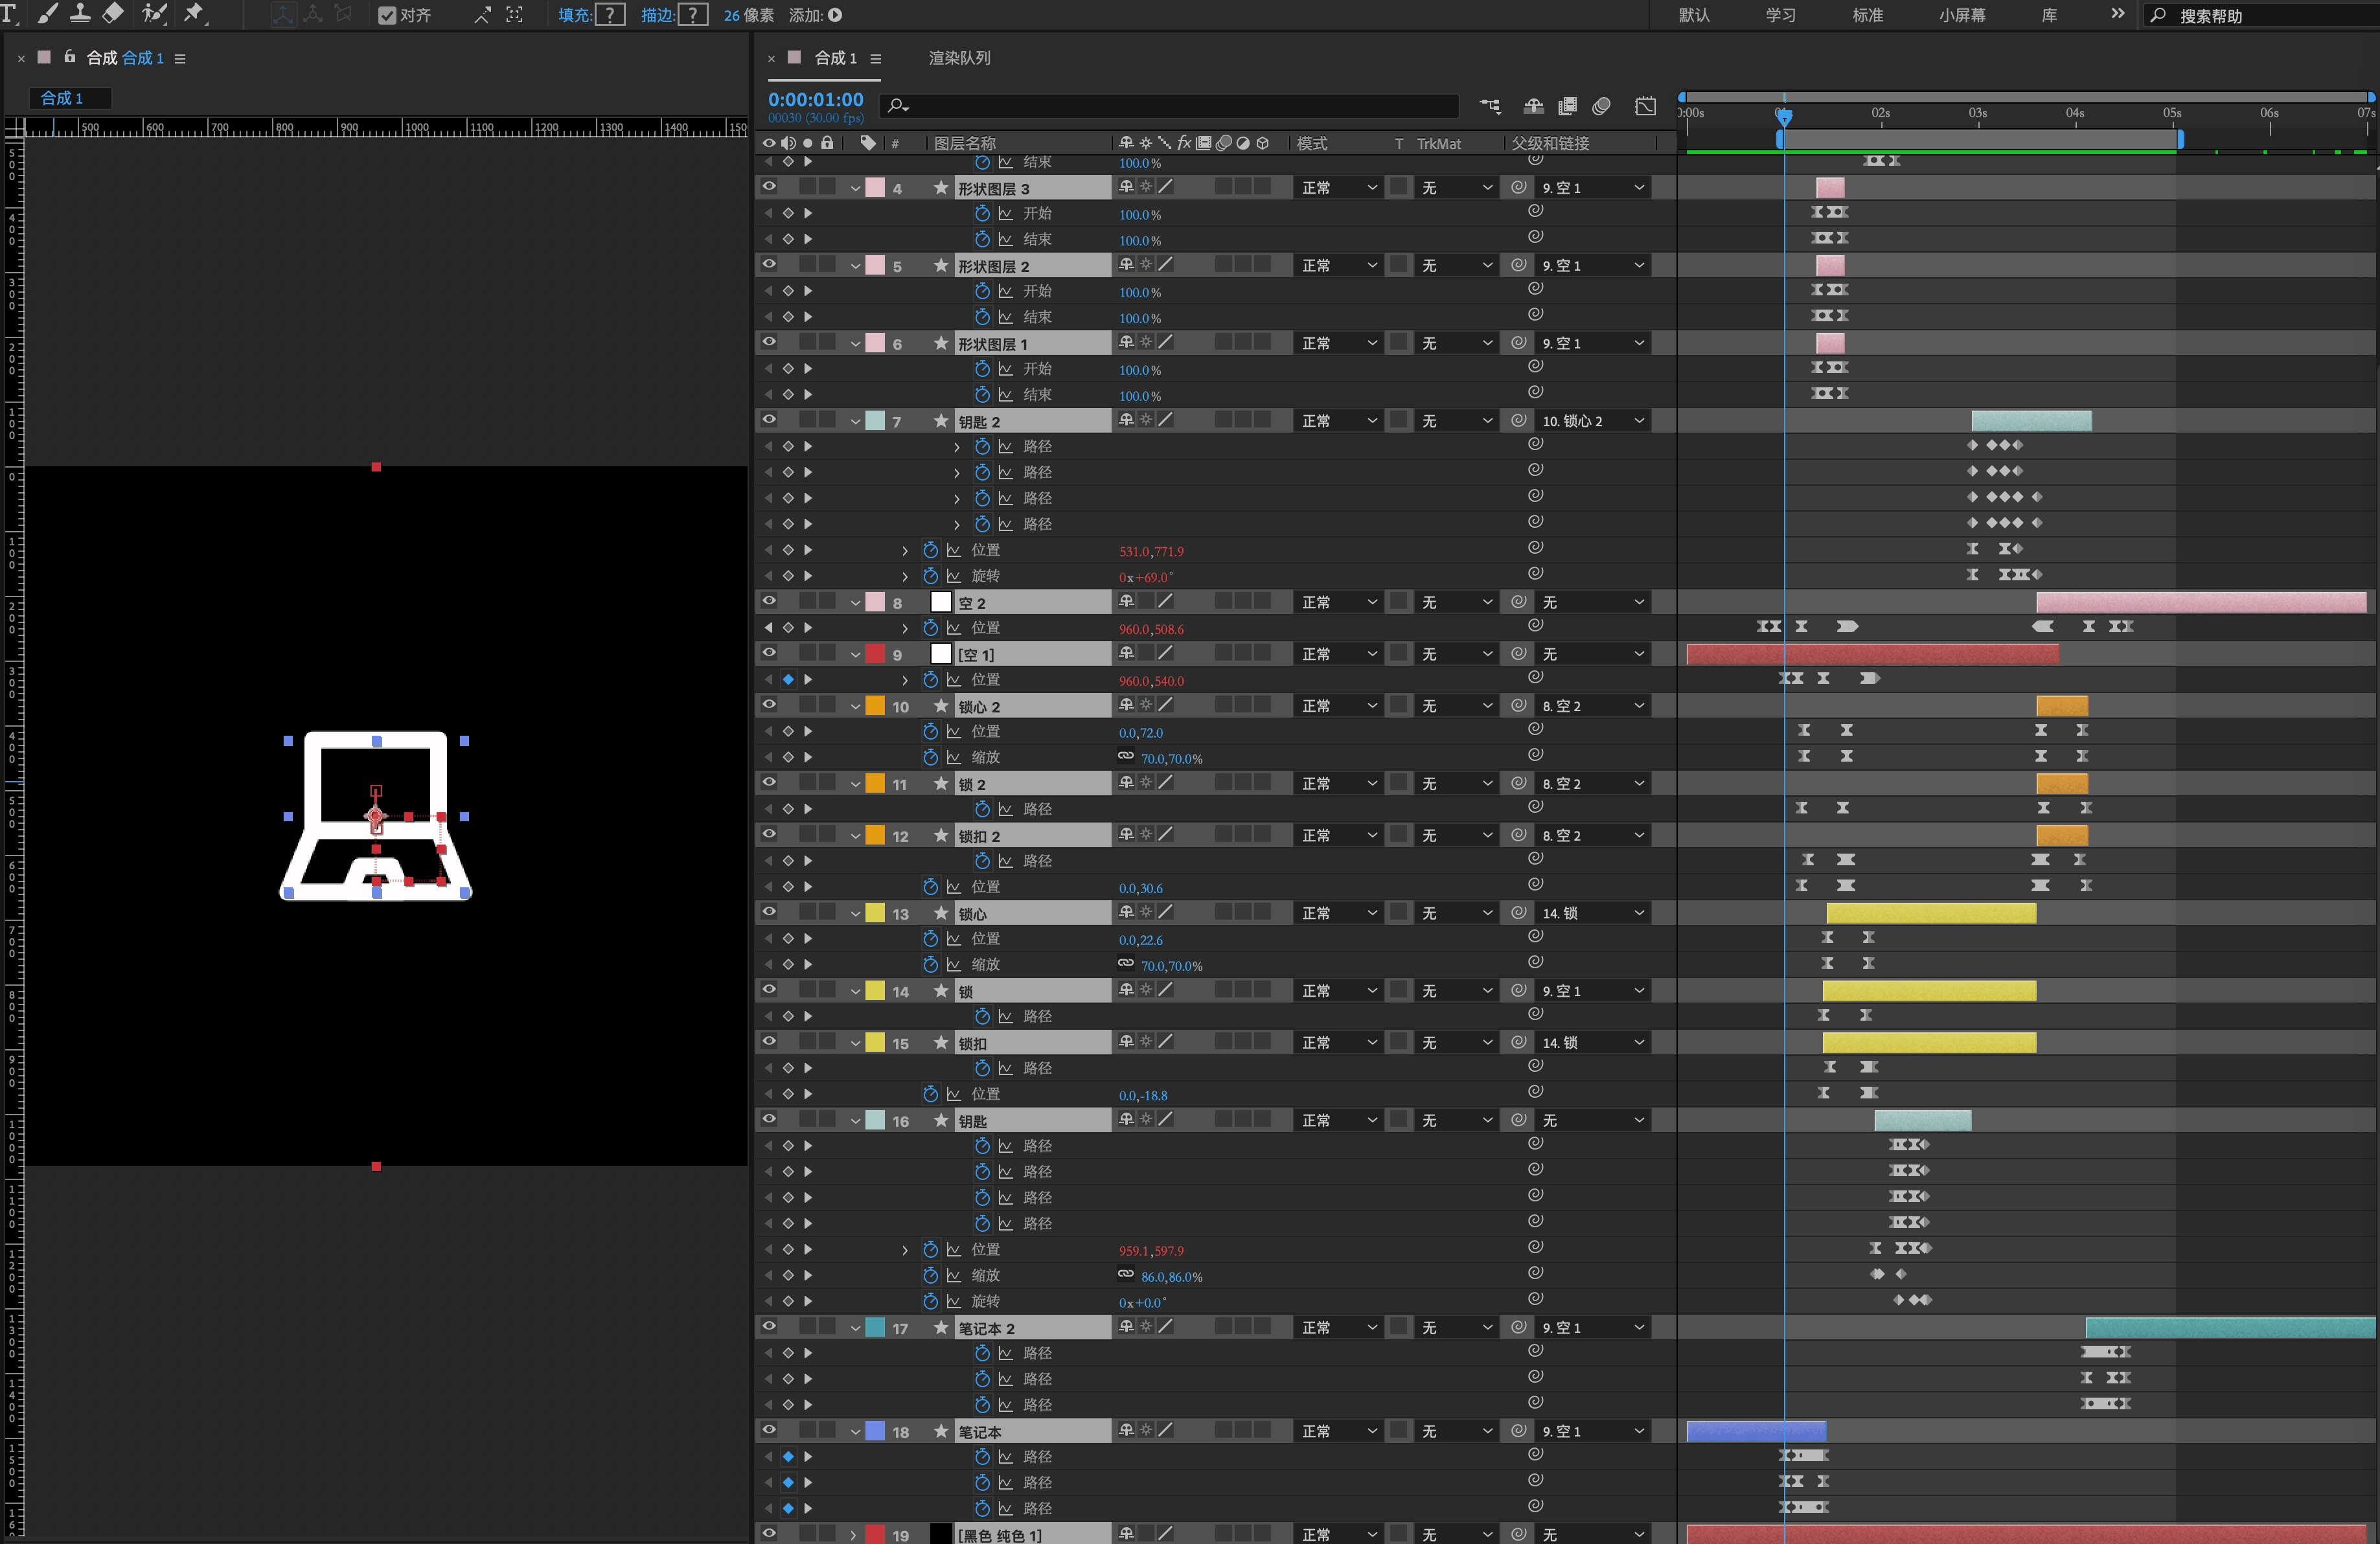The height and width of the screenshot is (1544, 2380).
Task: Toggle the shy layers switch icon
Action: pos(1533,106)
